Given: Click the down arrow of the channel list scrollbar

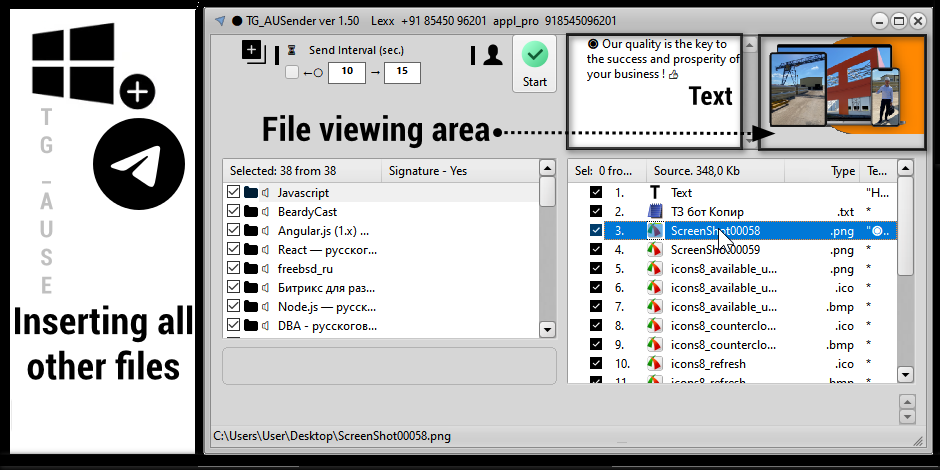Looking at the screenshot, I should [547, 329].
